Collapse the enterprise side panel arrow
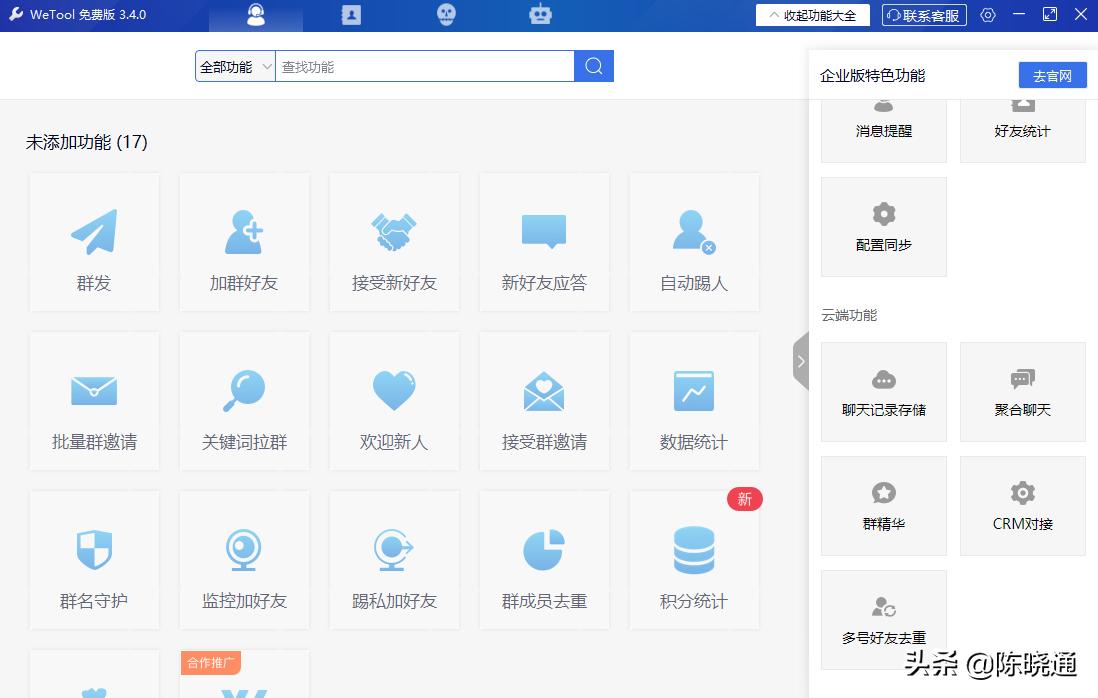The height and width of the screenshot is (698, 1098). tap(801, 361)
